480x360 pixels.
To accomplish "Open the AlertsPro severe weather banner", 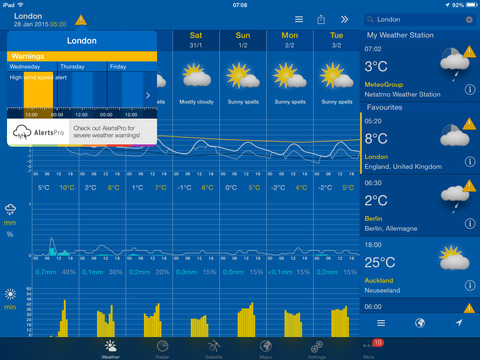I will pos(82,132).
